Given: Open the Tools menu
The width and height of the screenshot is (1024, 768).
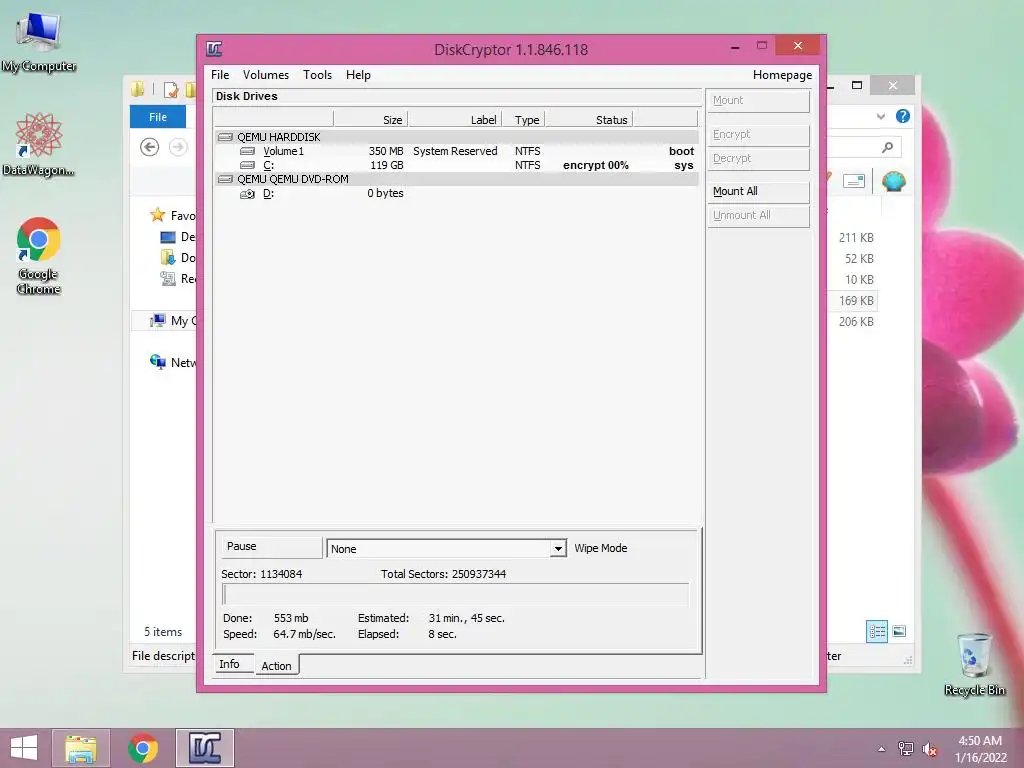Looking at the screenshot, I should pyautogui.click(x=317, y=75).
